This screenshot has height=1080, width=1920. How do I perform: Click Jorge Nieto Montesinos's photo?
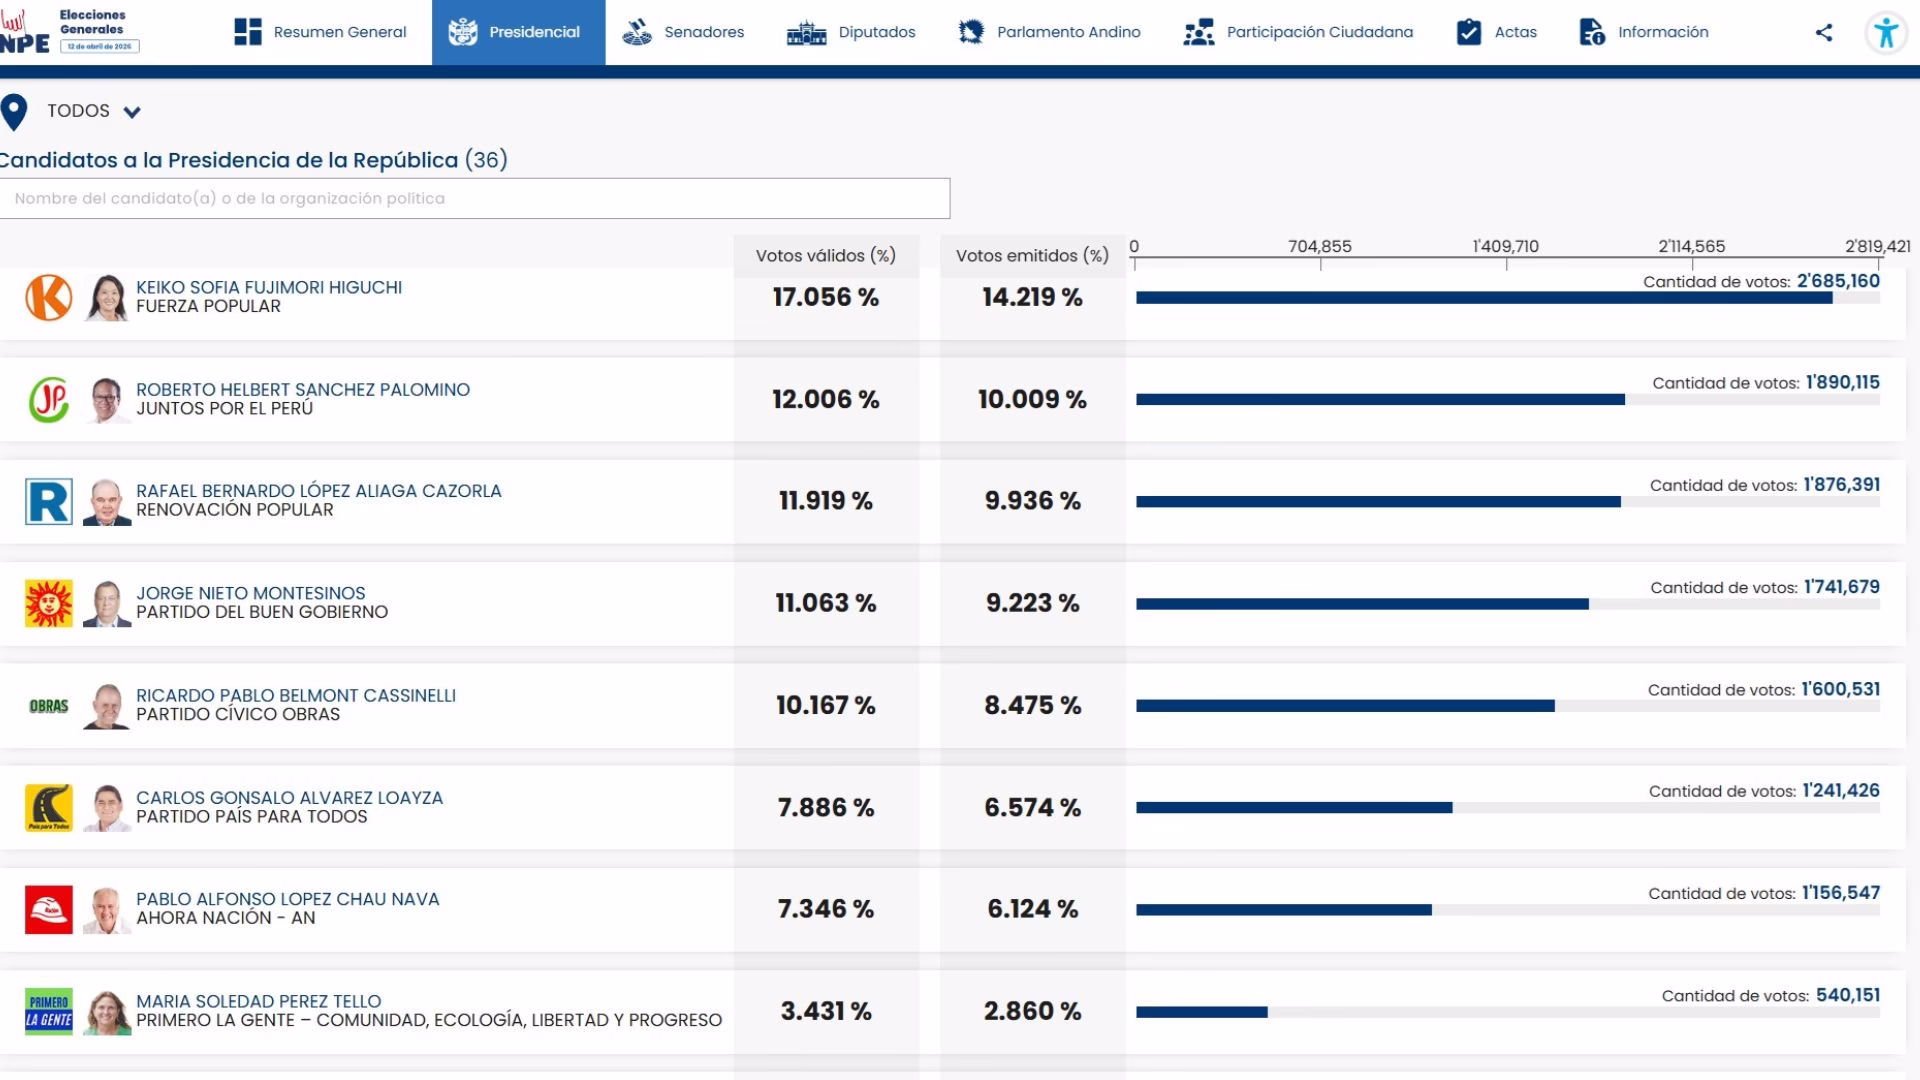click(107, 603)
